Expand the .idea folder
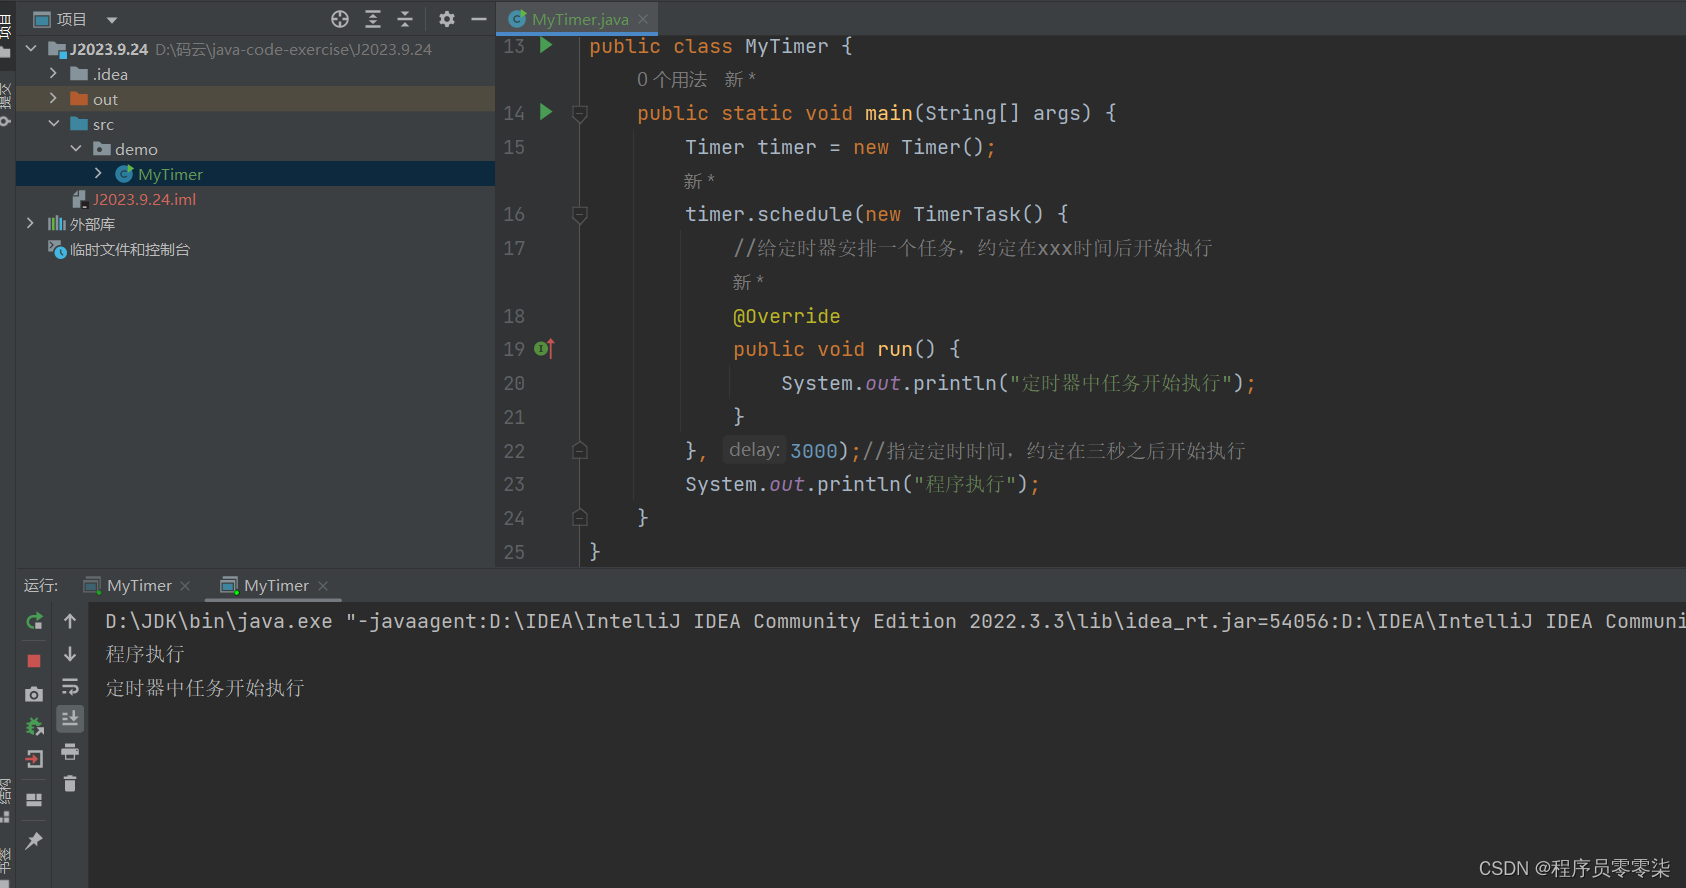The width and height of the screenshot is (1686, 888). pyautogui.click(x=53, y=73)
